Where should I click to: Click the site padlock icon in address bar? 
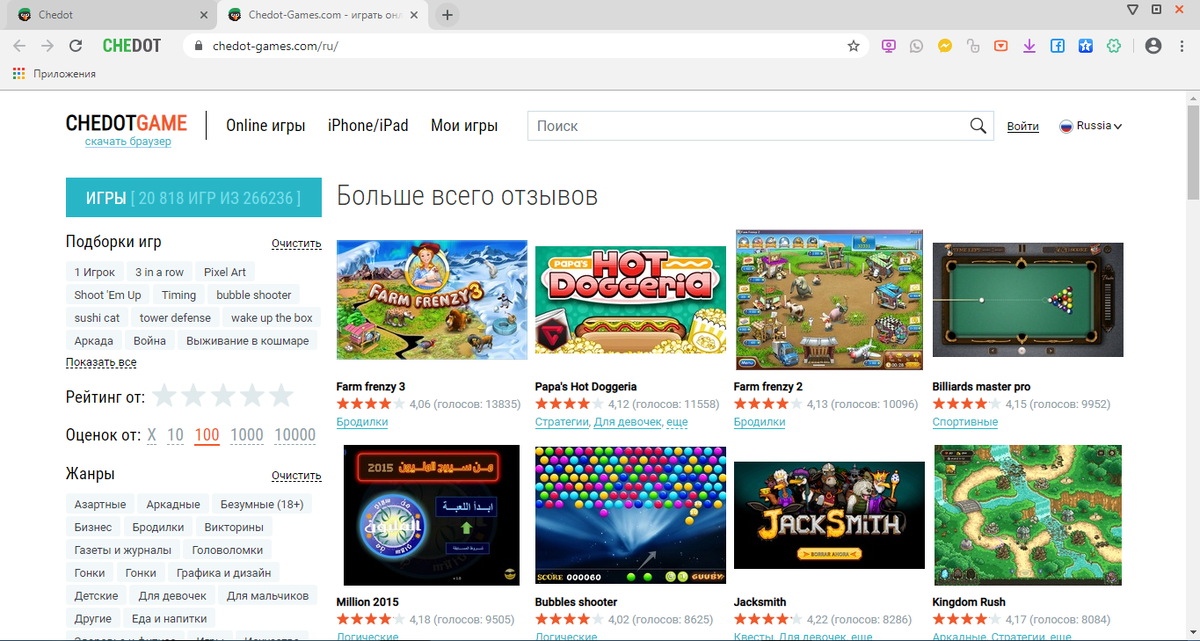pyautogui.click(x=198, y=46)
